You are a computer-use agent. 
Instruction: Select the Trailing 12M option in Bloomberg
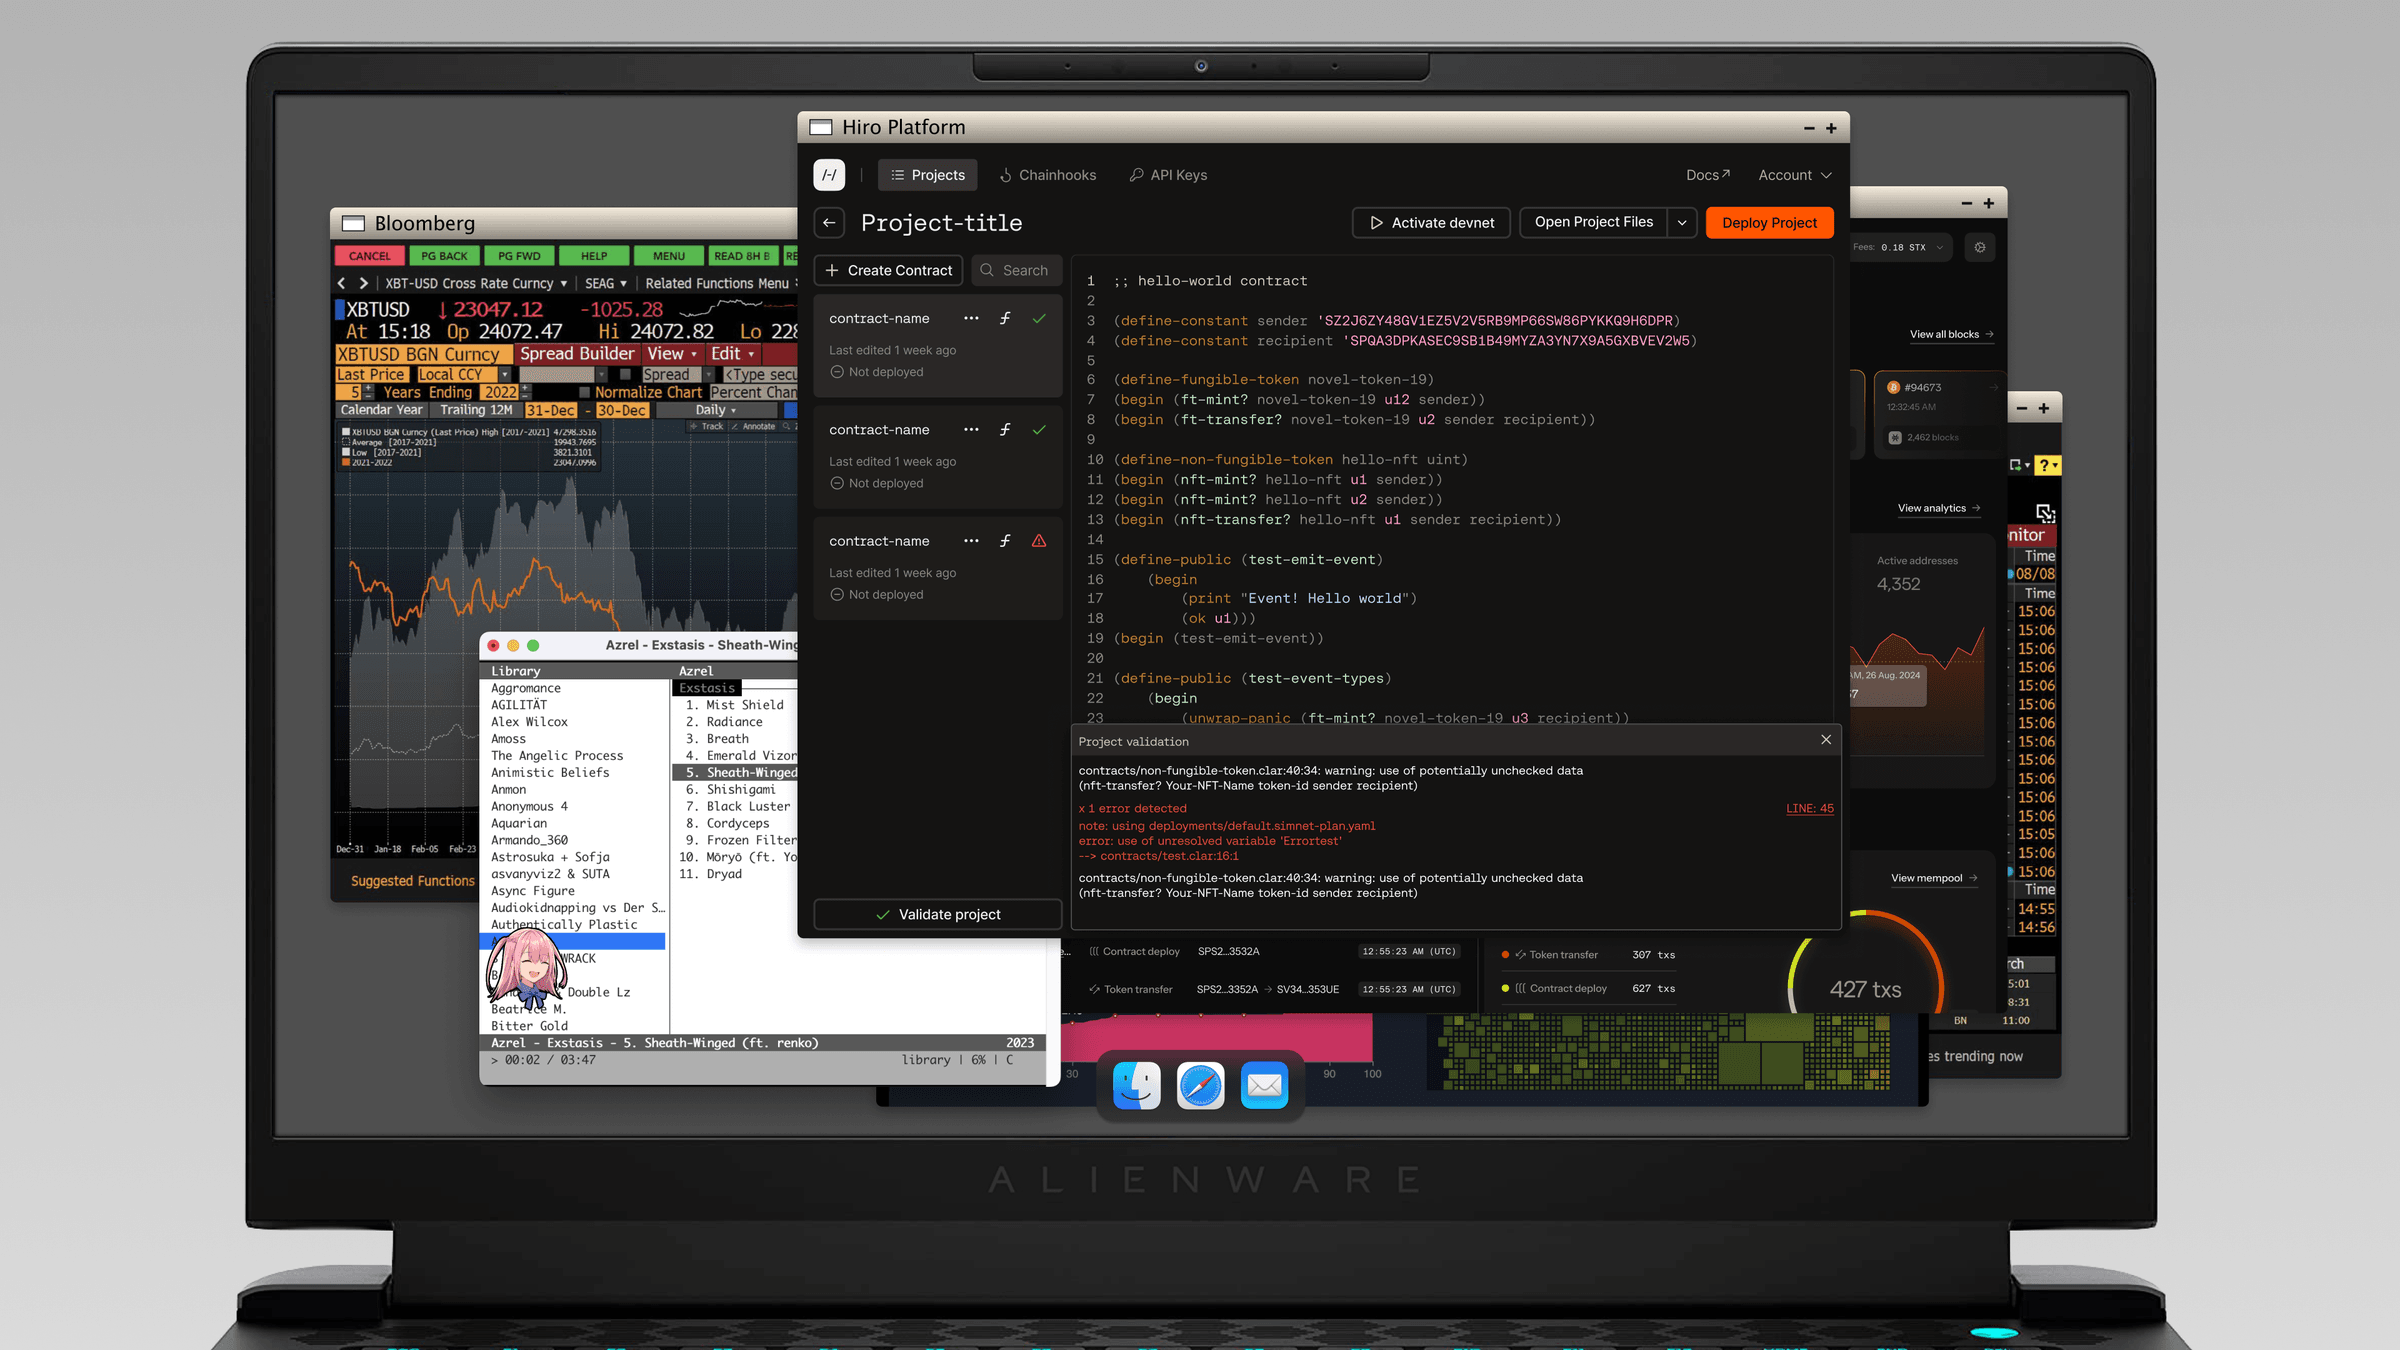tap(476, 410)
